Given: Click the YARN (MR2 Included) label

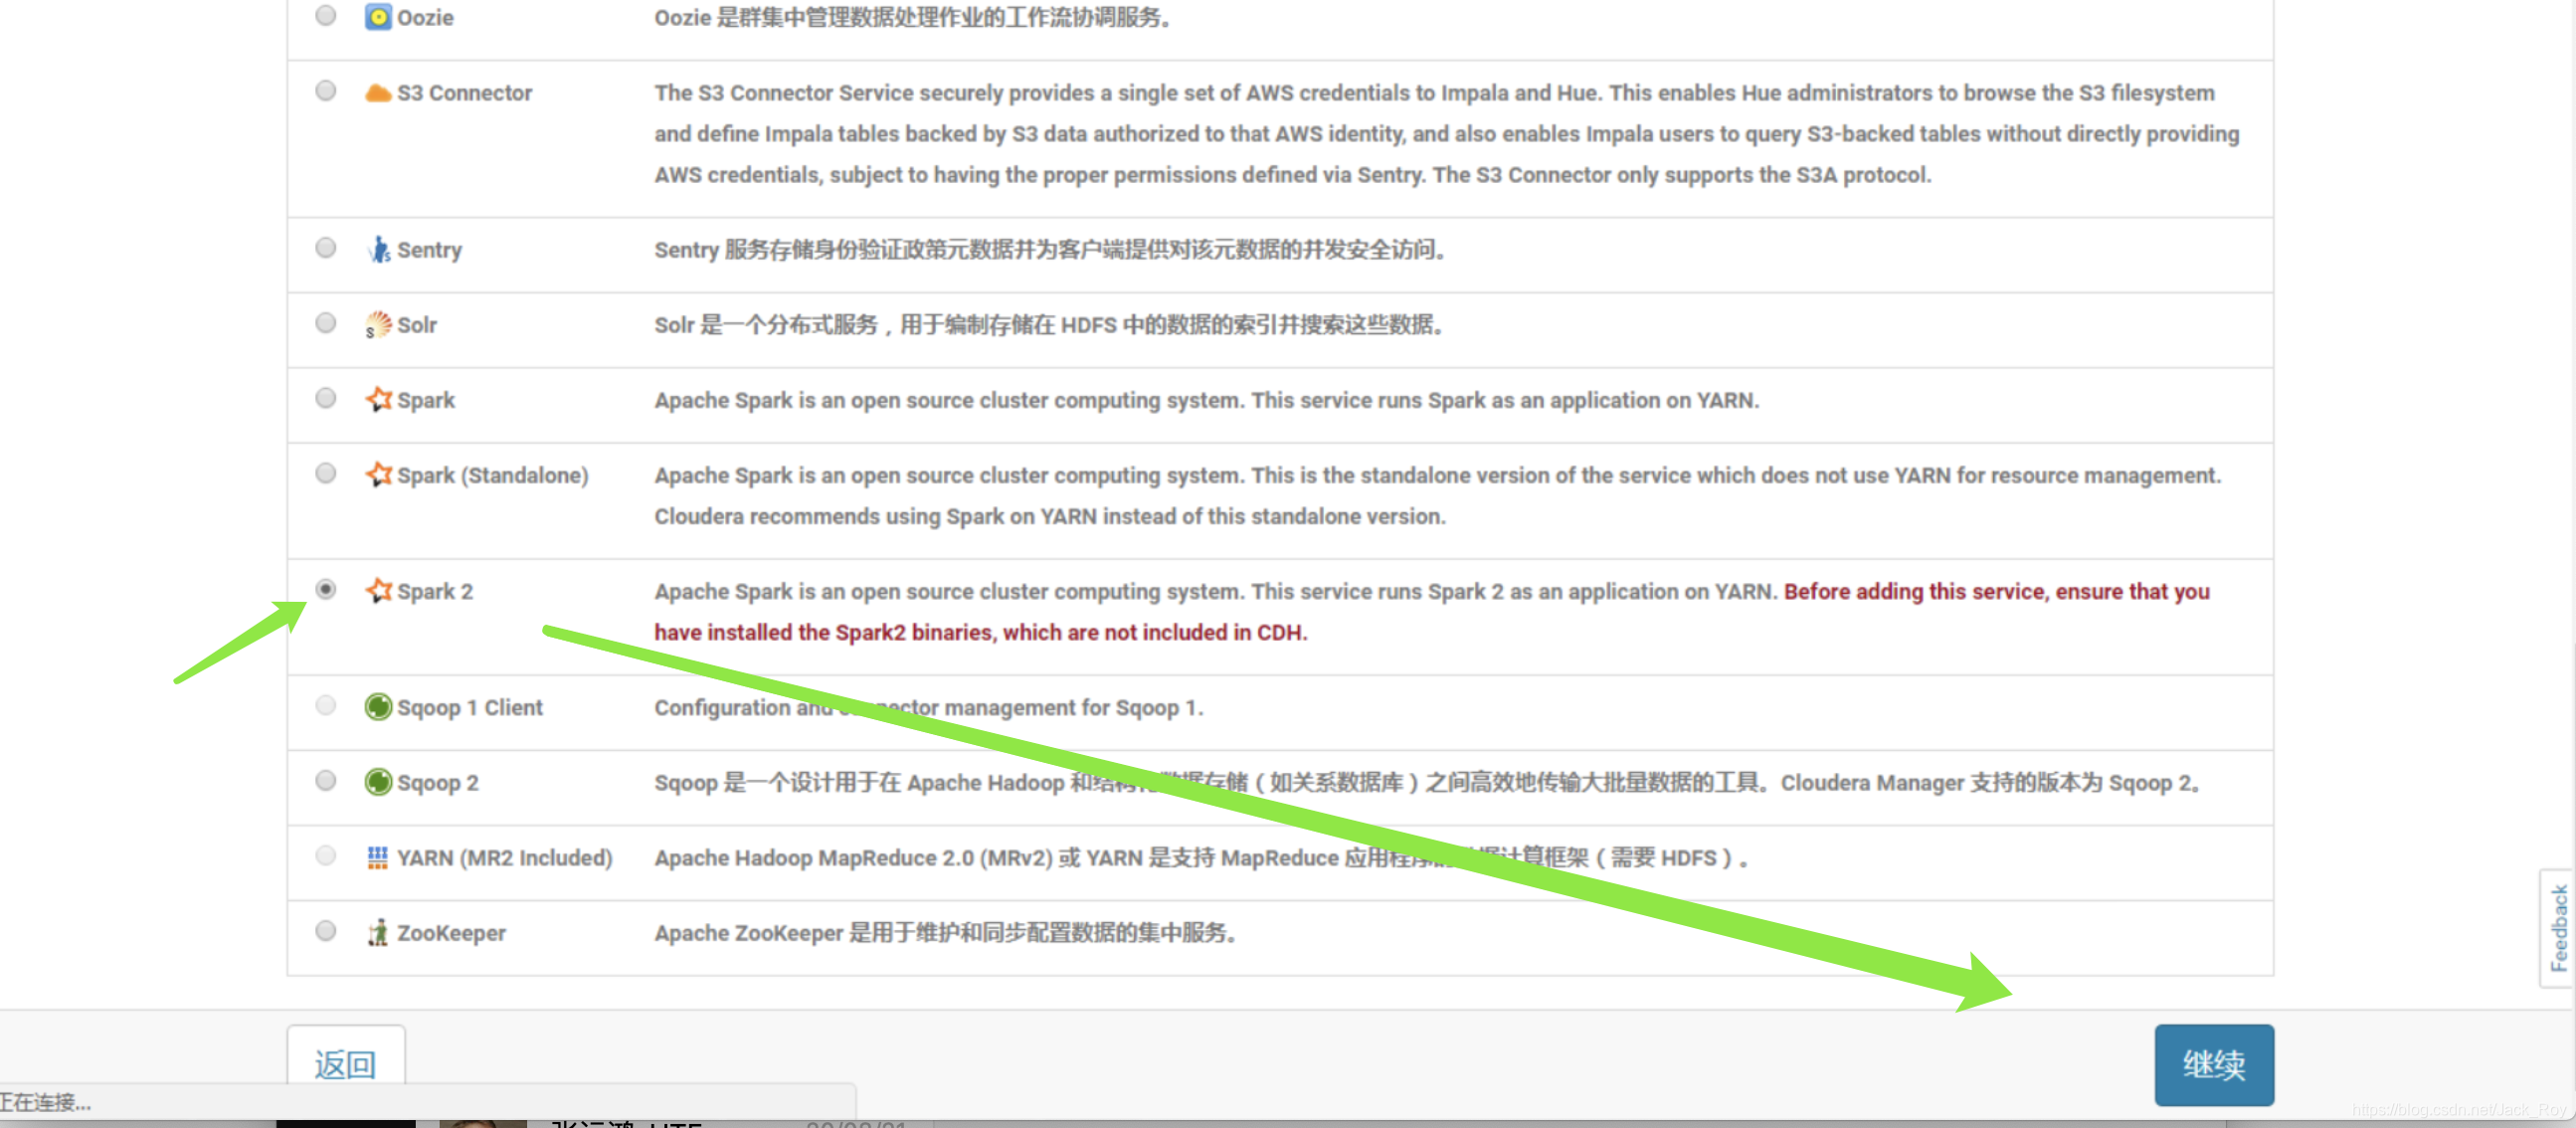Looking at the screenshot, I should [x=505, y=858].
